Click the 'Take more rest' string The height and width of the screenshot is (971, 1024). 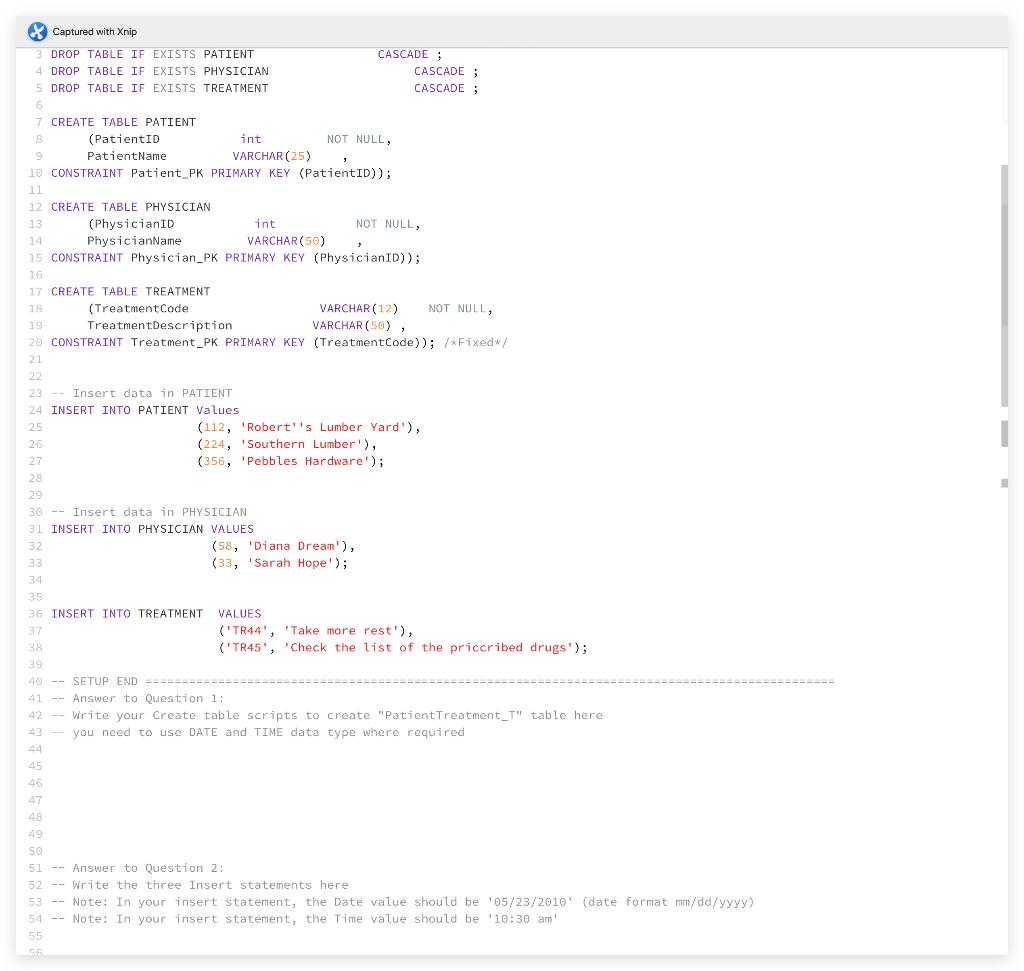pos(341,631)
